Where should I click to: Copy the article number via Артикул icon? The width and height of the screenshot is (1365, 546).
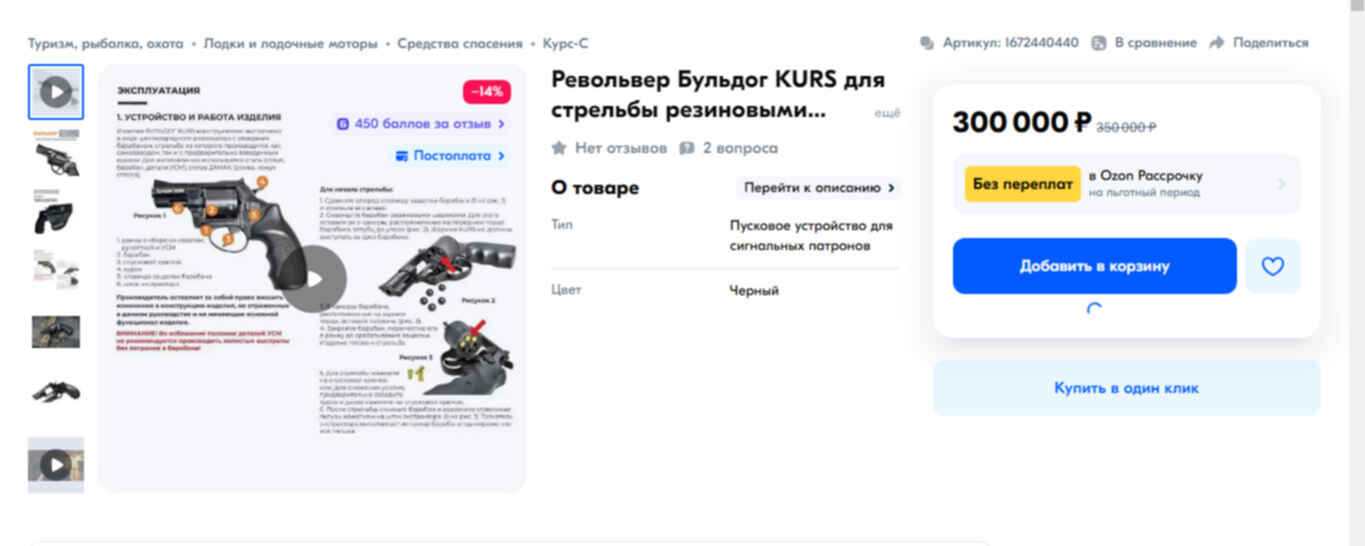click(927, 43)
